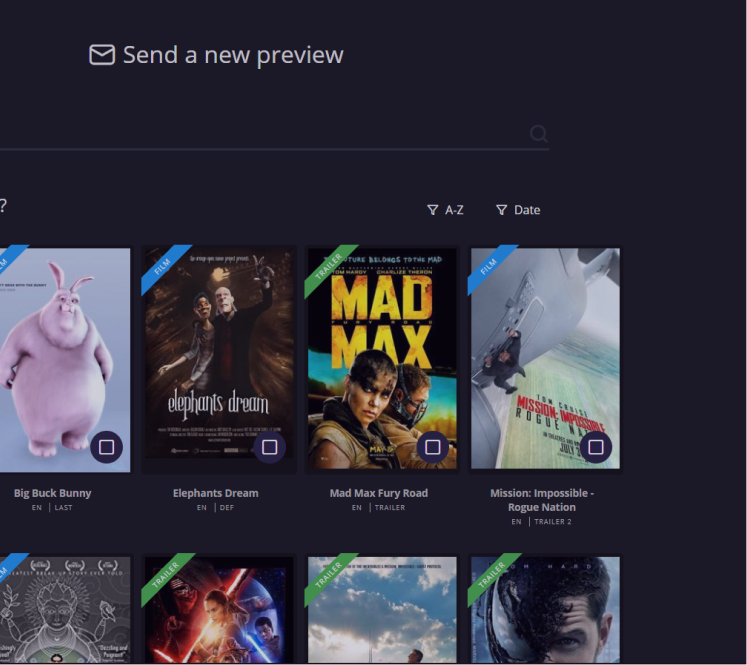Click the envelope icon beside Send a new preview
Screen dimensions: 747x665
[x=102, y=55]
